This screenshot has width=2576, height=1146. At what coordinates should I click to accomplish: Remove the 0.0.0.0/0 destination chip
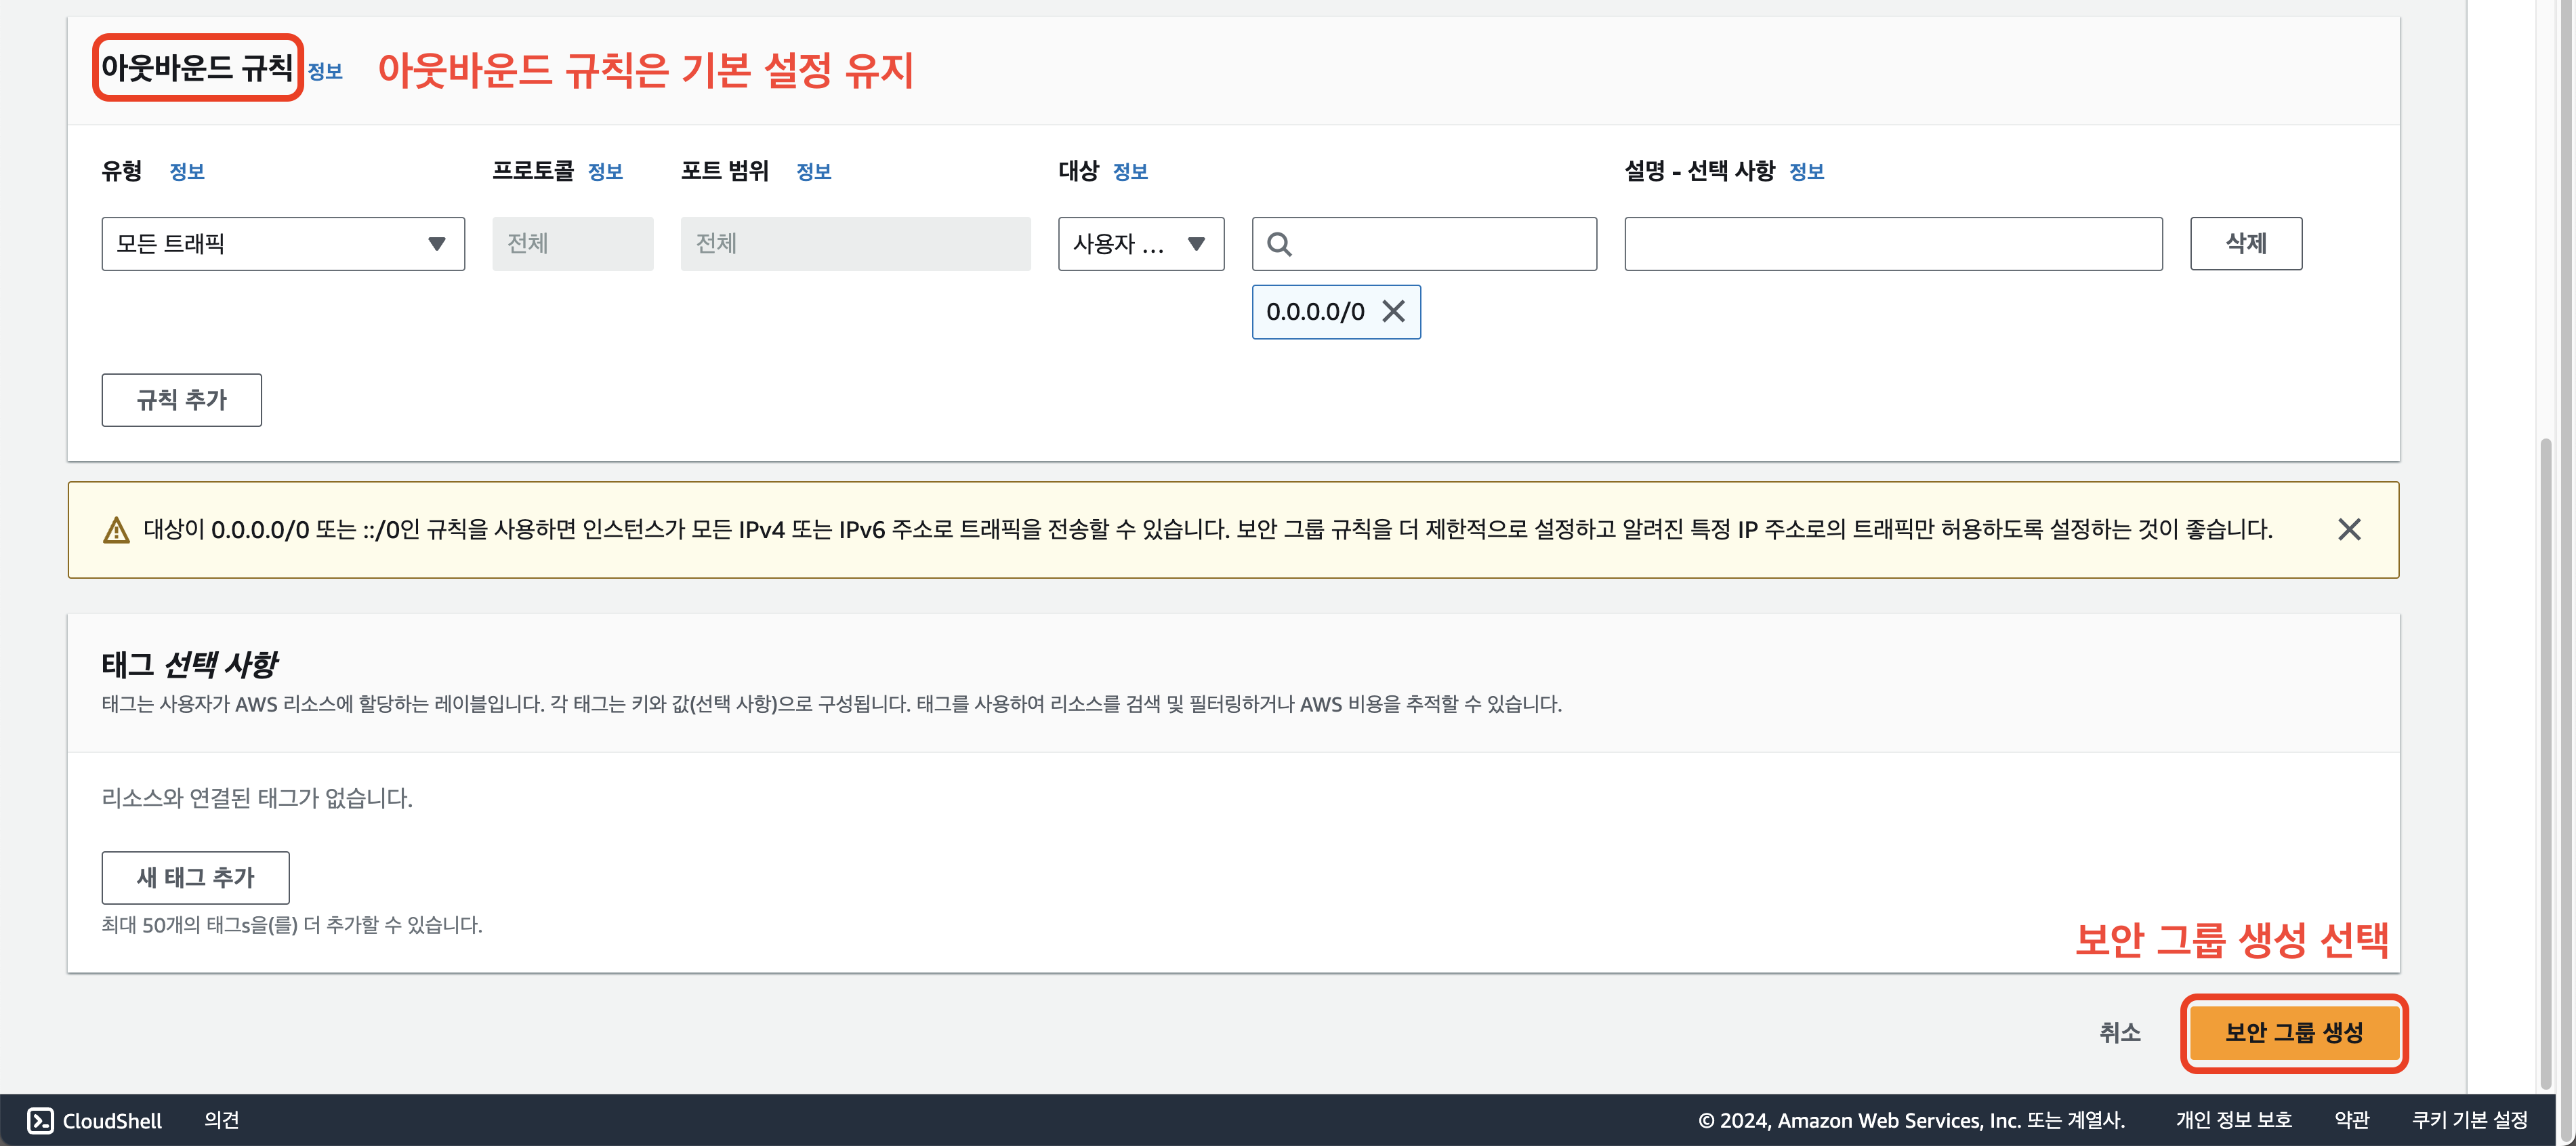click(1393, 312)
